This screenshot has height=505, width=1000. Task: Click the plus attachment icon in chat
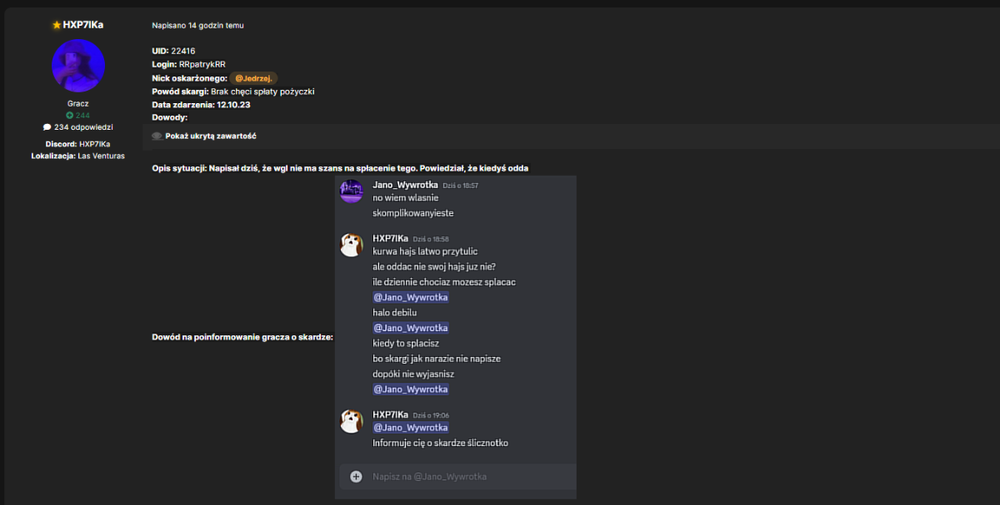tap(356, 476)
